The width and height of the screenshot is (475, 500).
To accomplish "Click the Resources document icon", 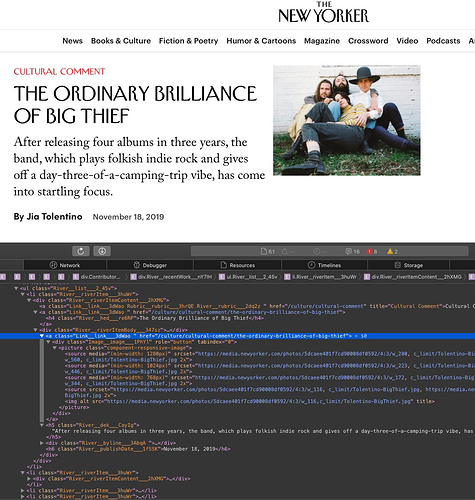I will [x=223, y=265].
